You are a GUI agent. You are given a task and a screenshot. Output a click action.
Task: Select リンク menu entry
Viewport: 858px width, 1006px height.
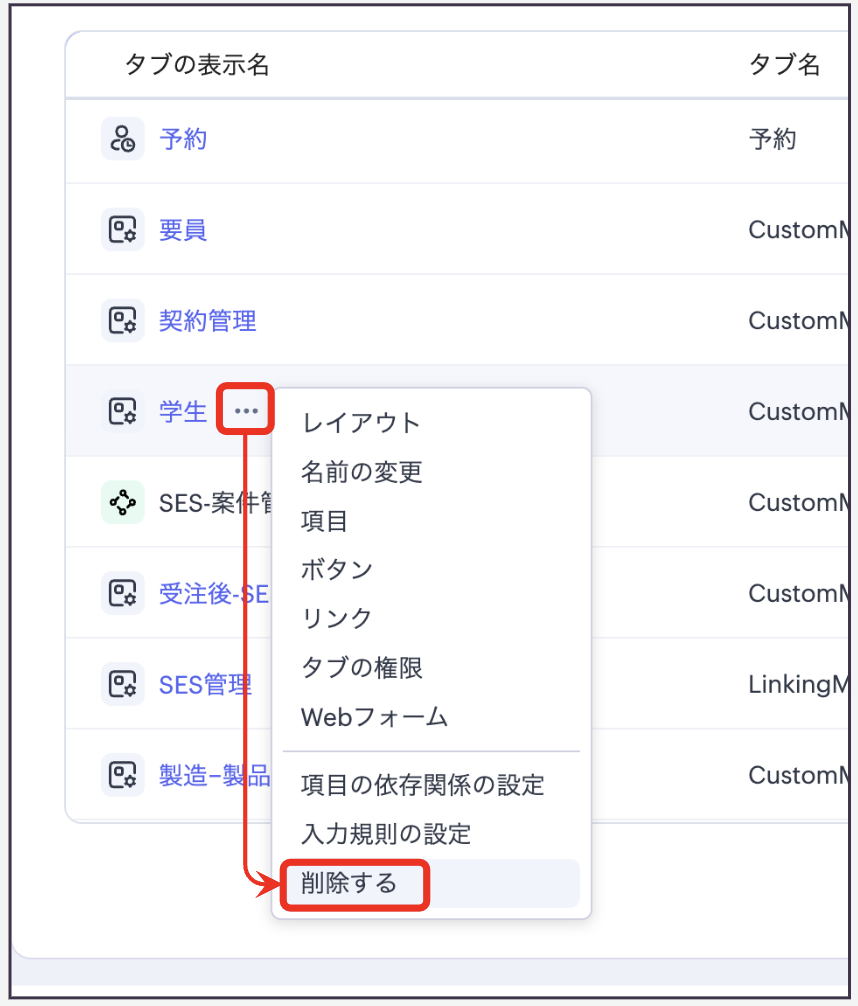click(337, 618)
